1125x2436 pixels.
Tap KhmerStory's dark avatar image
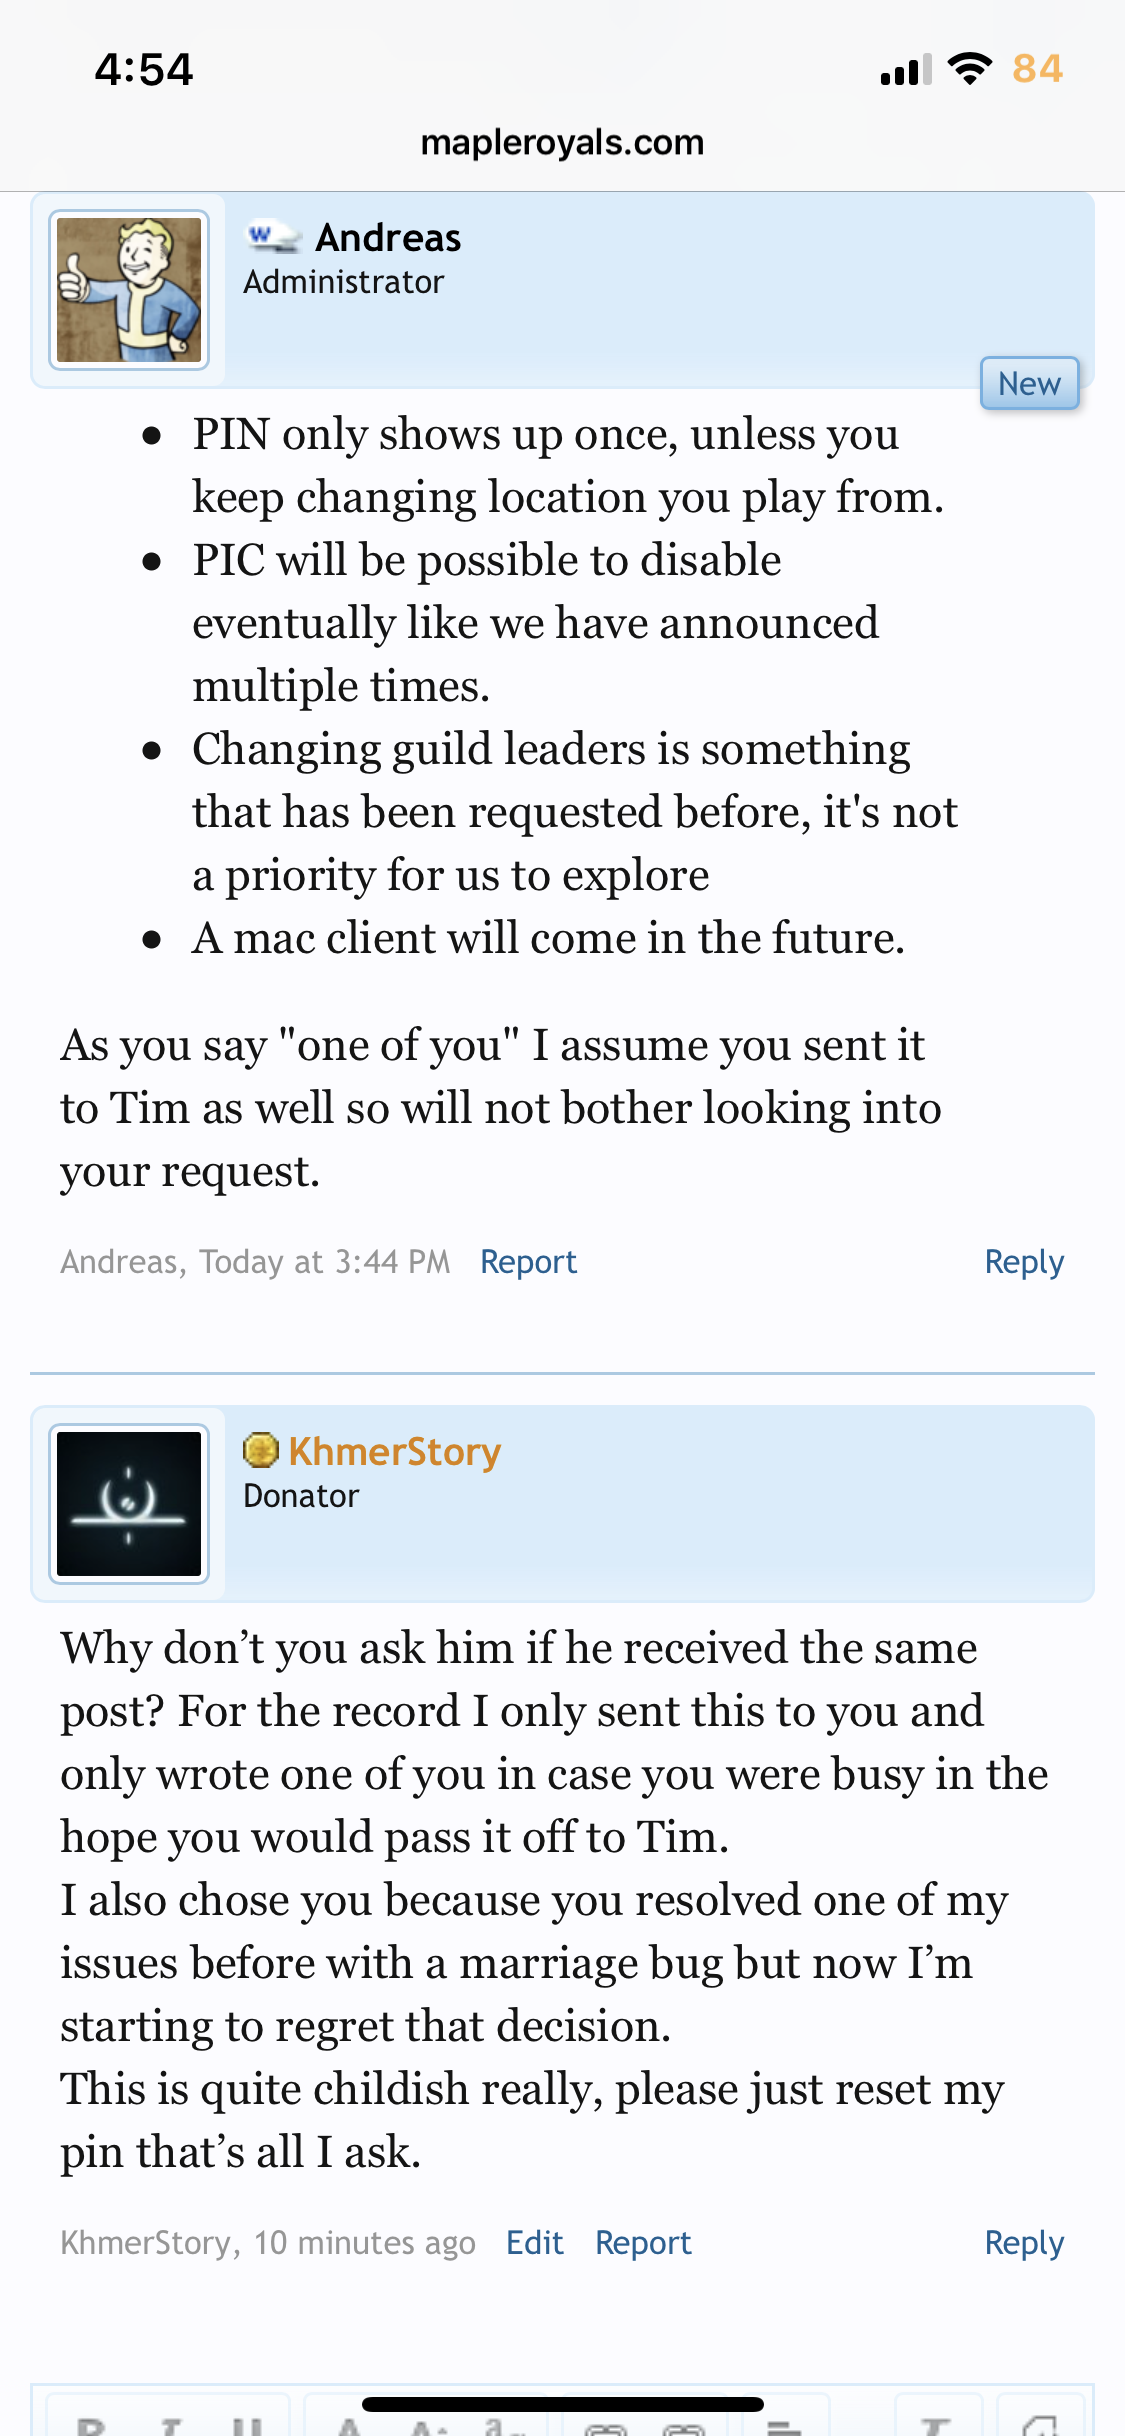tap(129, 1504)
